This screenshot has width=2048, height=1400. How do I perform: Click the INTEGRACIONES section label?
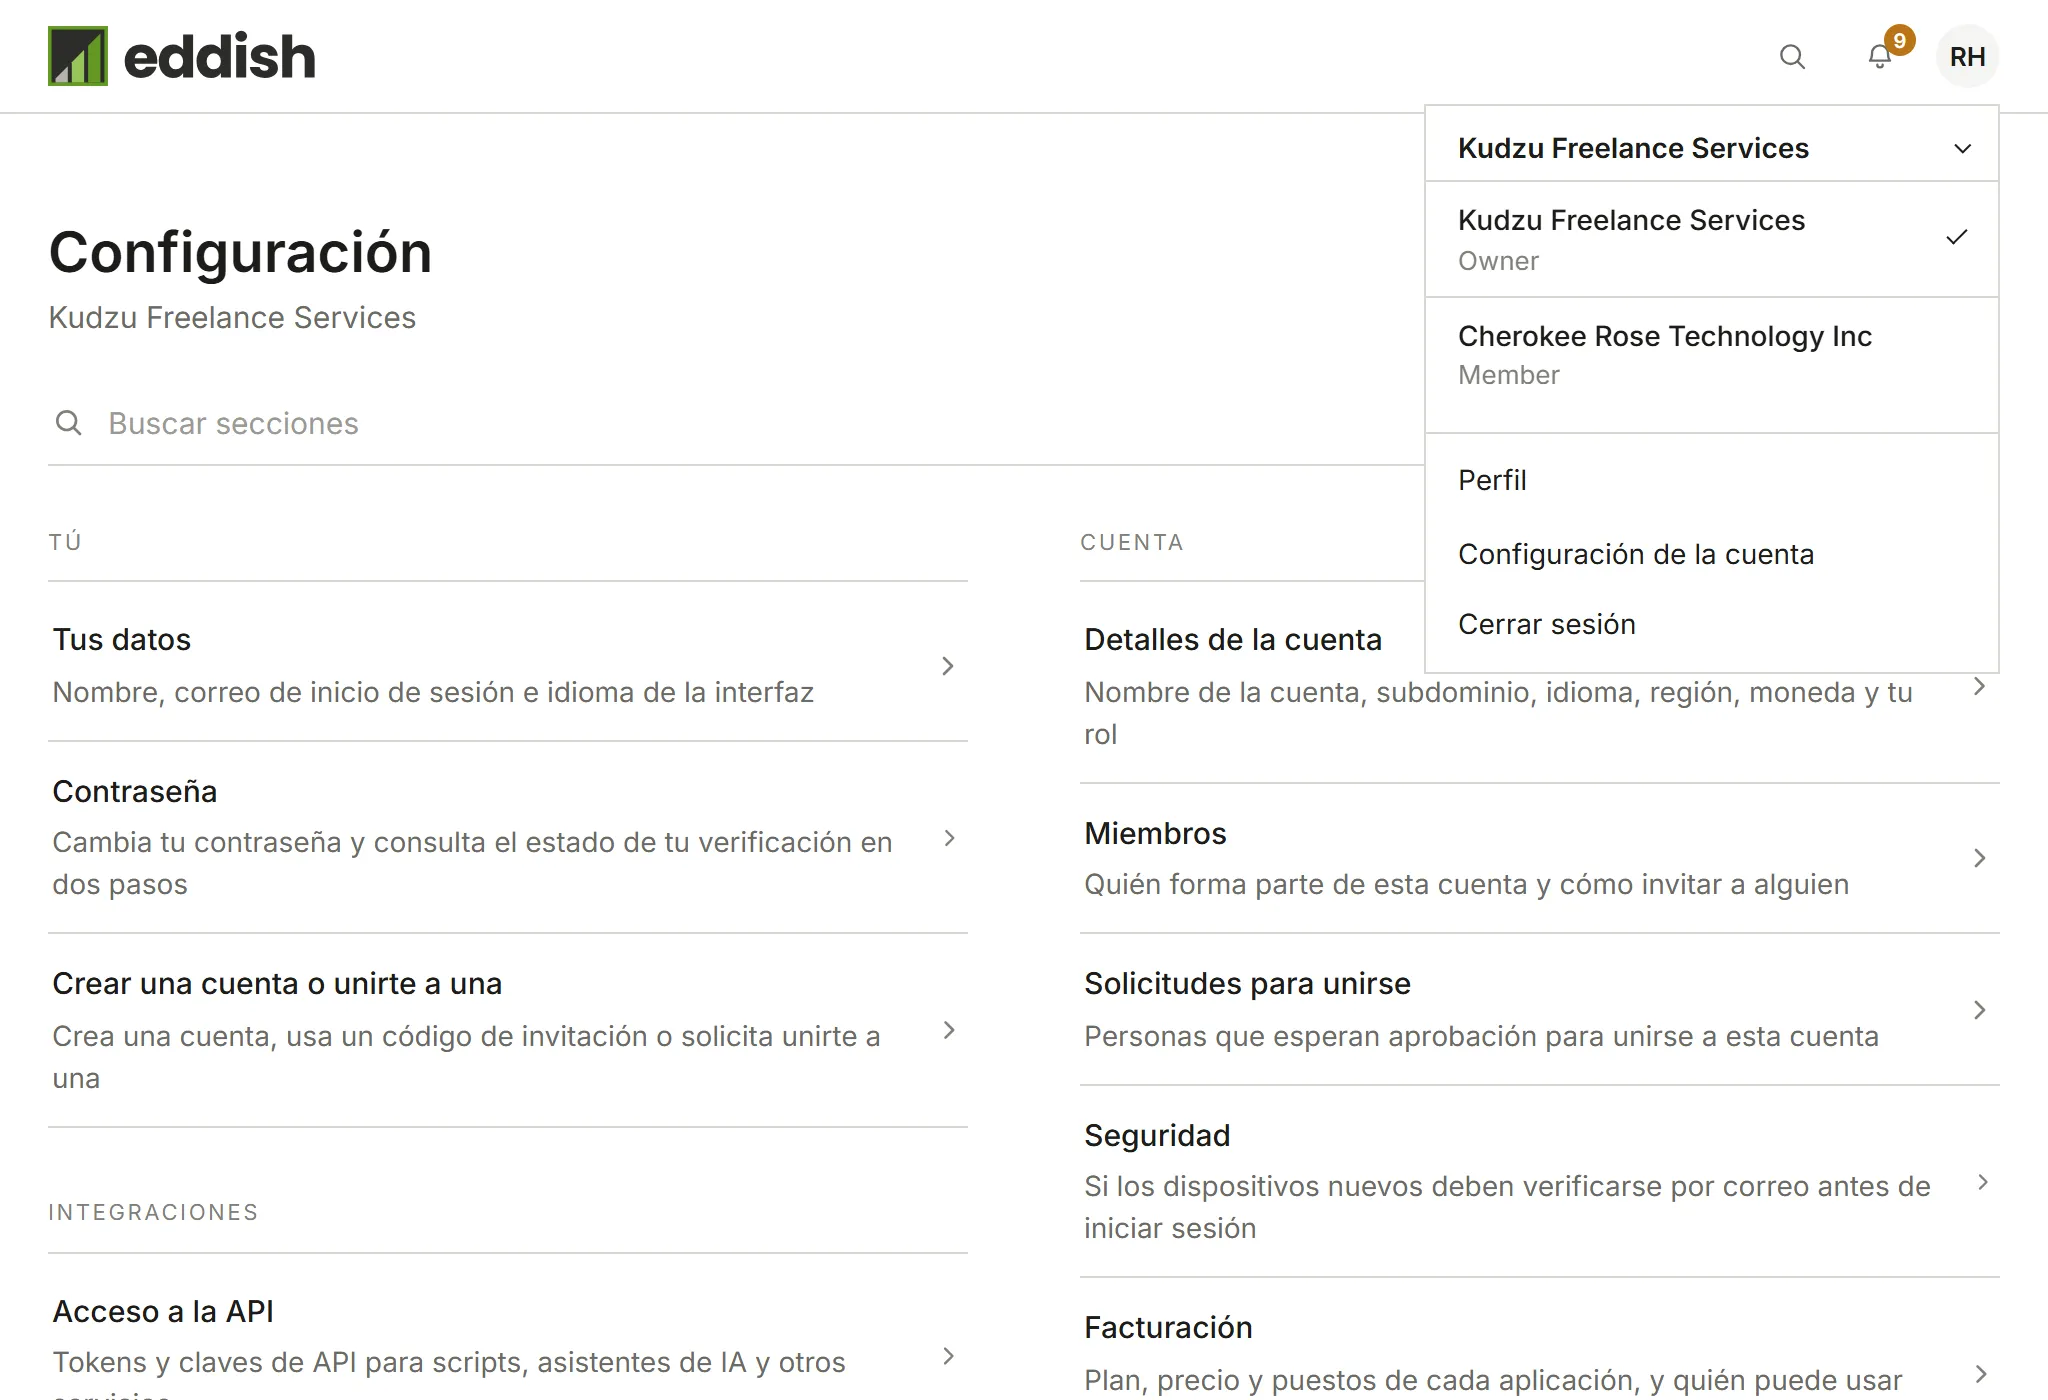coord(153,1212)
